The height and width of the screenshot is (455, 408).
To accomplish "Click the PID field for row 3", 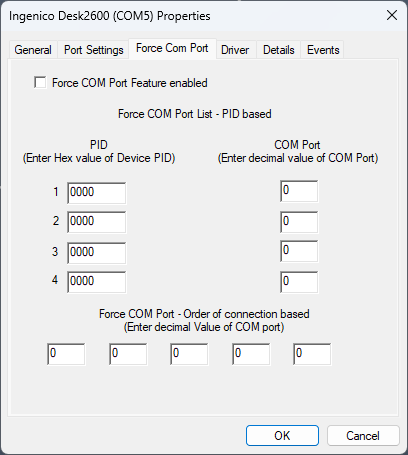I will coord(97,253).
